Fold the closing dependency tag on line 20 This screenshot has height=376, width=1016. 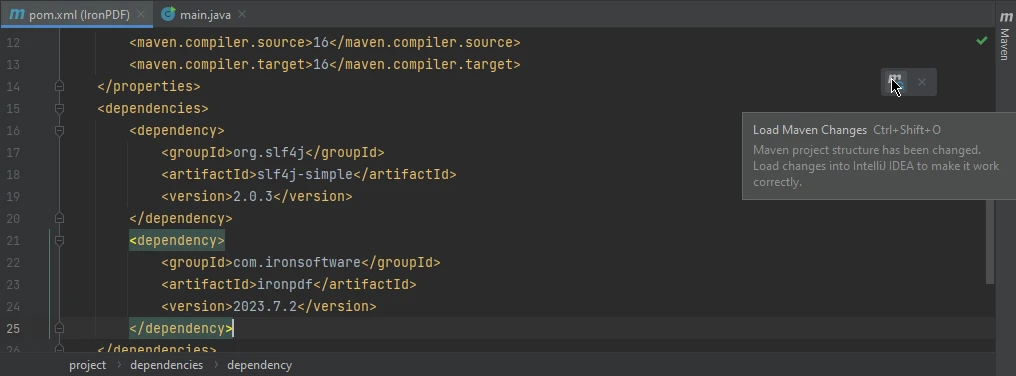tap(60, 218)
